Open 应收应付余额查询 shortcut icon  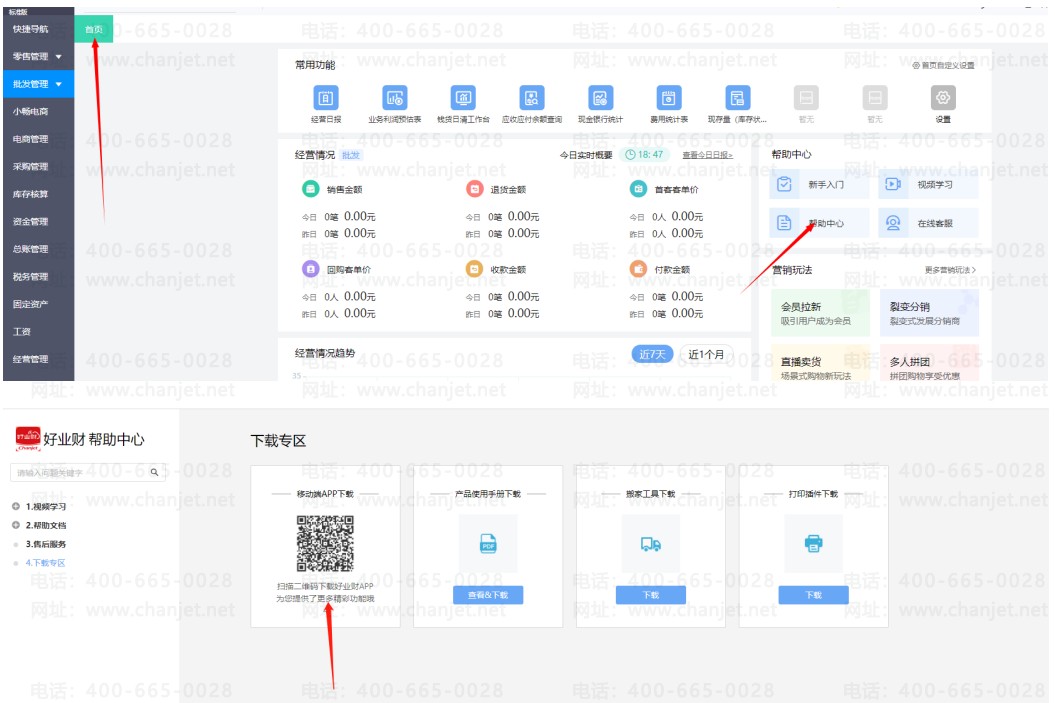[x=532, y=98]
